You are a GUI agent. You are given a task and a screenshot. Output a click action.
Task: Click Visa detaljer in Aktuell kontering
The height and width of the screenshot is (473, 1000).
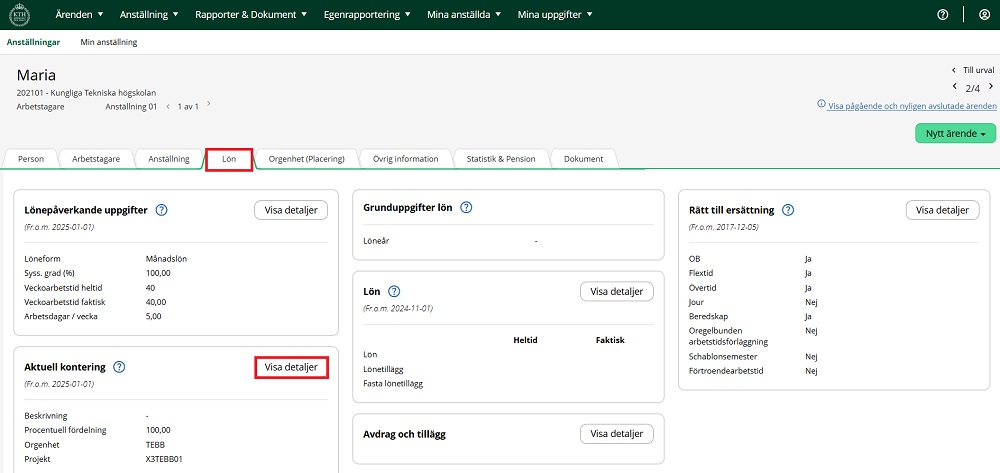pyautogui.click(x=291, y=367)
